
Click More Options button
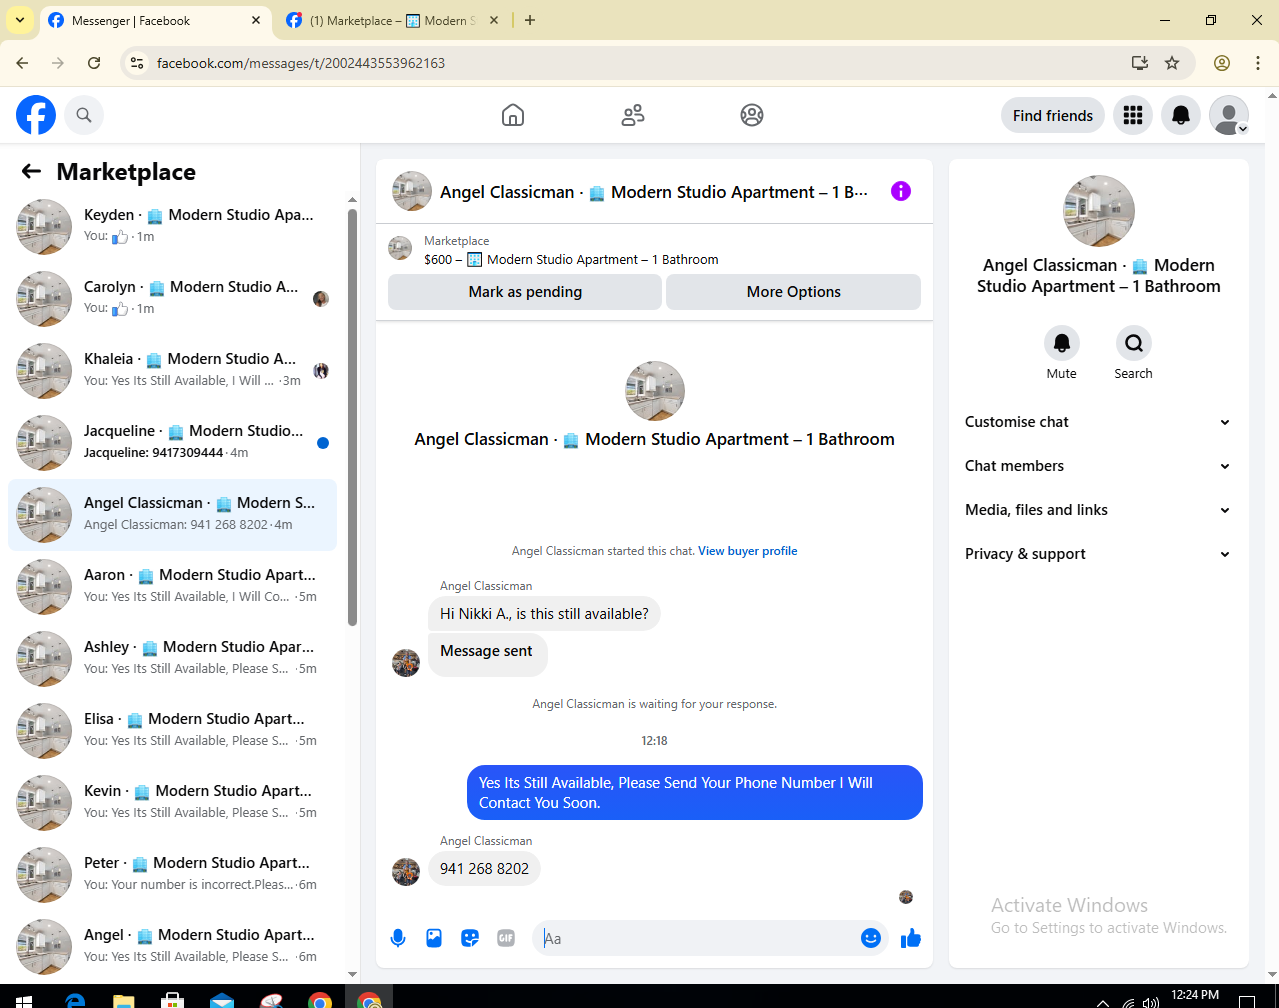(793, 292)
